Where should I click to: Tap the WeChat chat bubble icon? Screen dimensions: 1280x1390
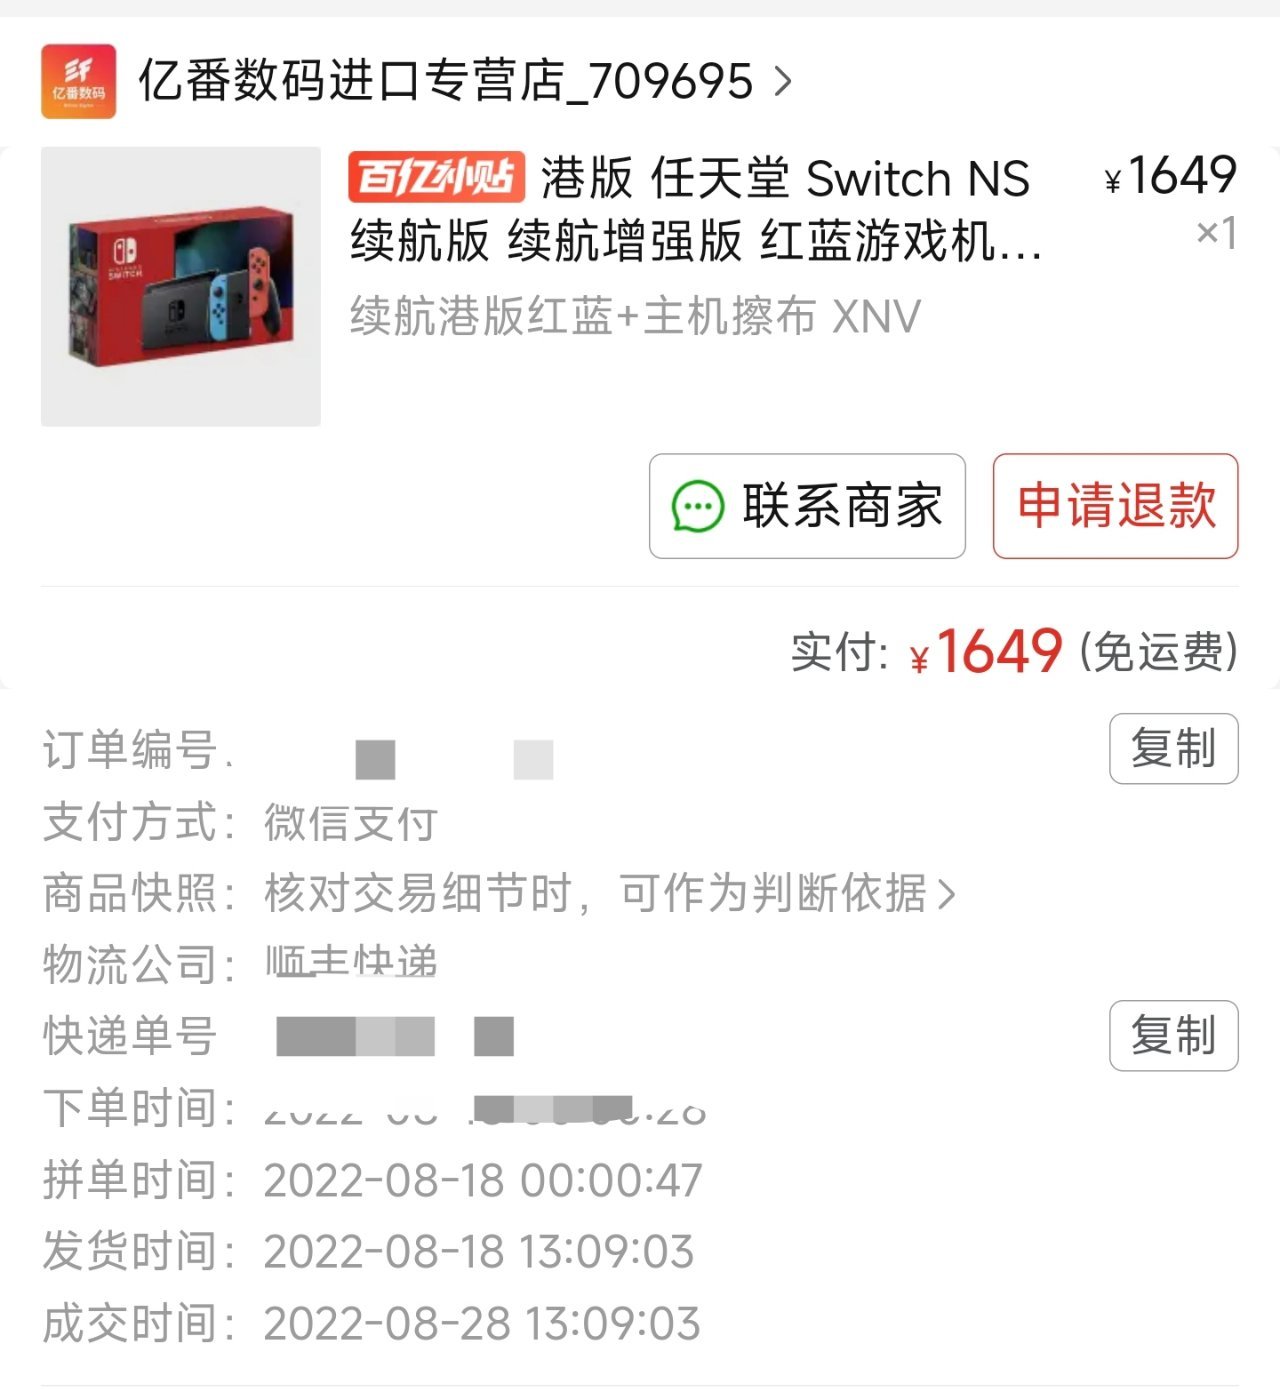coord(697,506)
